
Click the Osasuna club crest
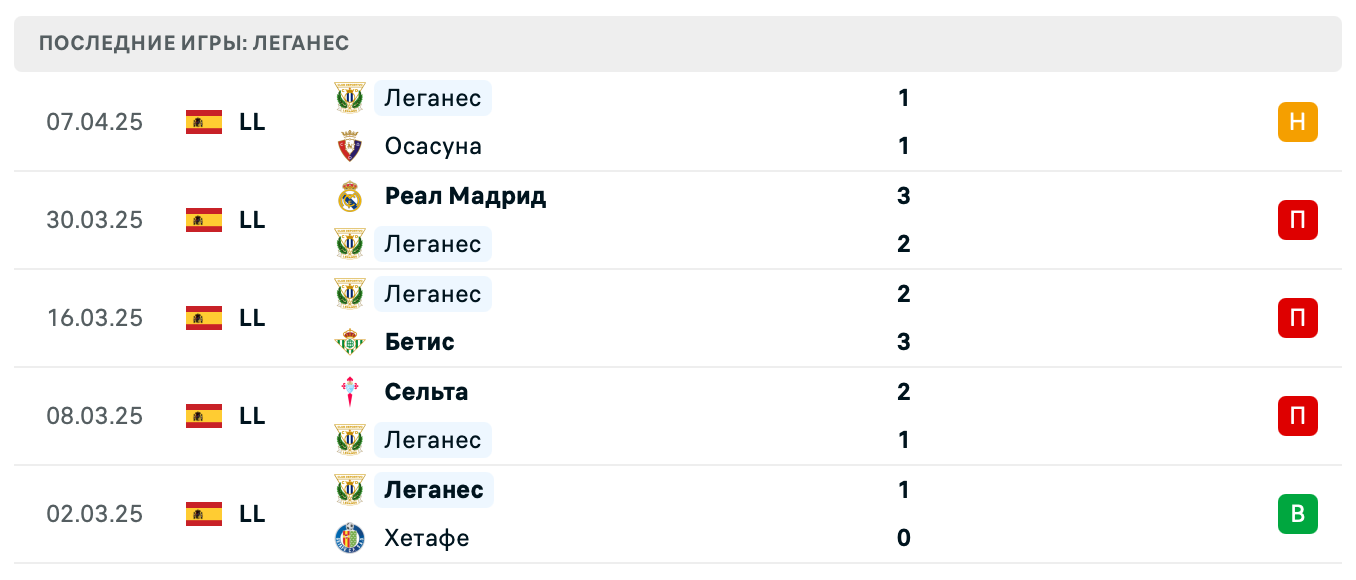350,147
